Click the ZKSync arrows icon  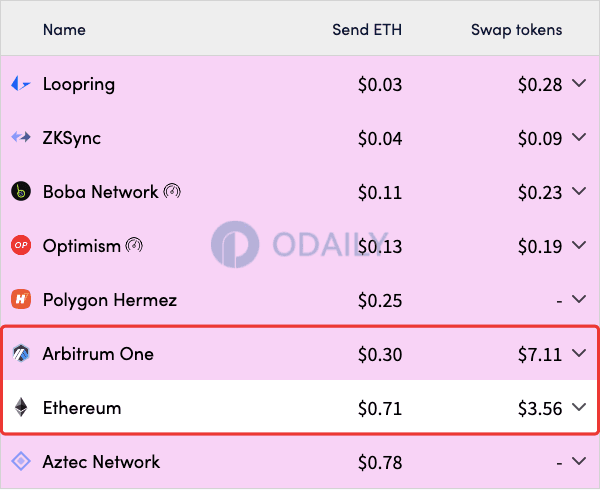(x=21, y=137)
